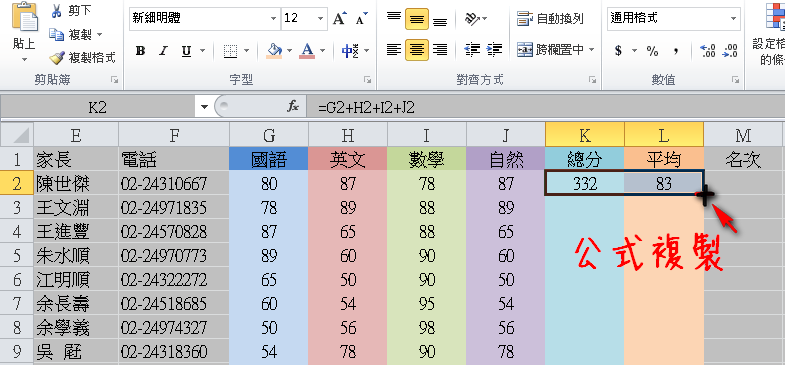
Task: Open fill color dropdown arrow
Action: (x=289, y=51)
